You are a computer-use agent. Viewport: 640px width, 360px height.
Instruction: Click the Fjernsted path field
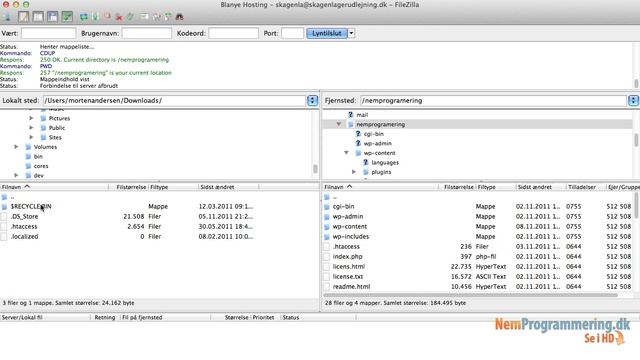pyautogui.click(x=493, y=100)
